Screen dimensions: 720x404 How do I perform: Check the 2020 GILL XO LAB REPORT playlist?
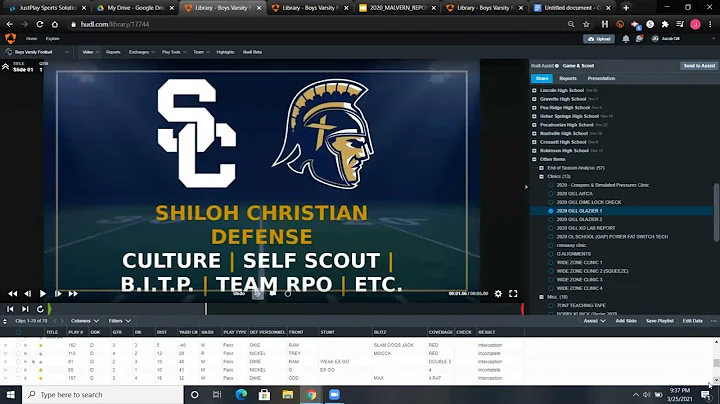tap(551, 228)
